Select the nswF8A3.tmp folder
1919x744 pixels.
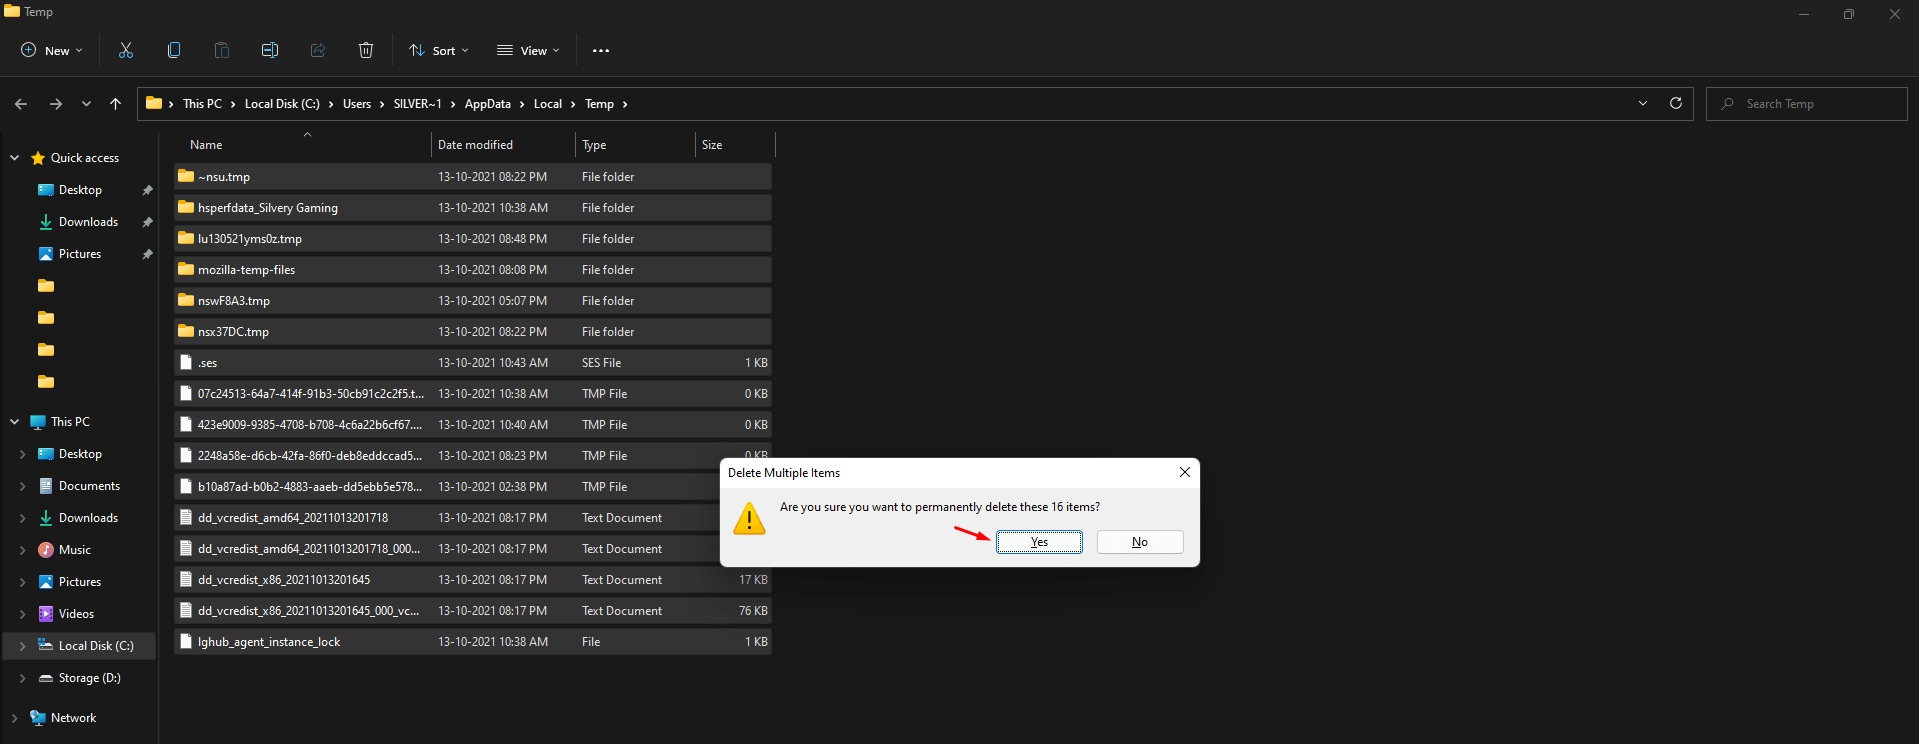[x=473, y=301]
